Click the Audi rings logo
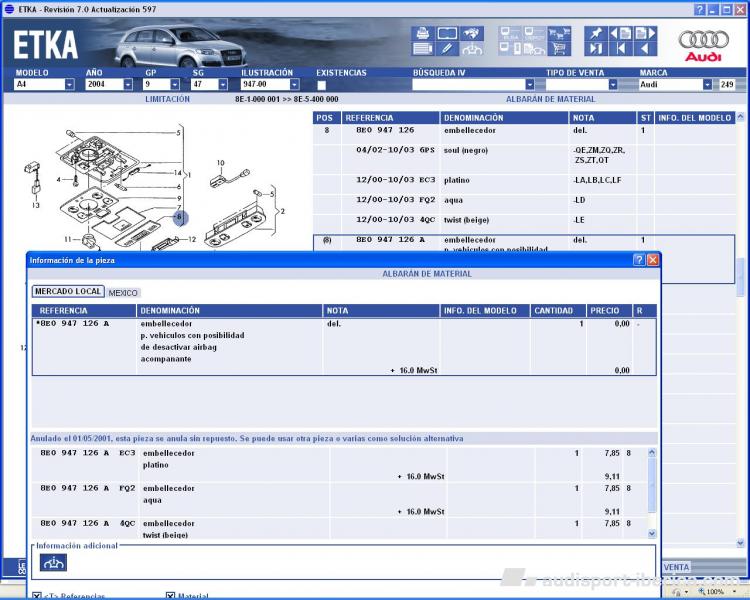Viewport: 750px width, 600px height. 703,40
